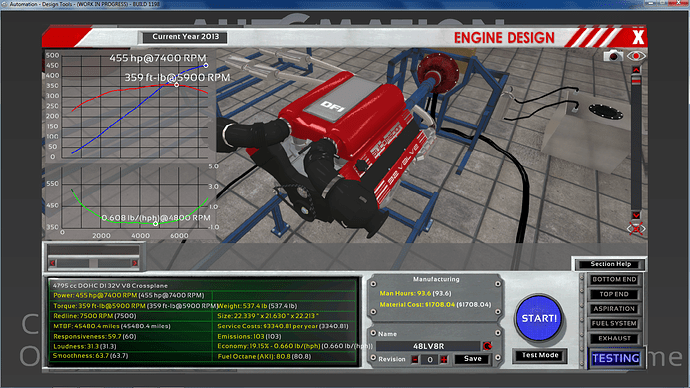Randomize the engine name with red refresh icon
This screenshot has width=690, height=388.
pyautogui.click(x=487, y=346)
